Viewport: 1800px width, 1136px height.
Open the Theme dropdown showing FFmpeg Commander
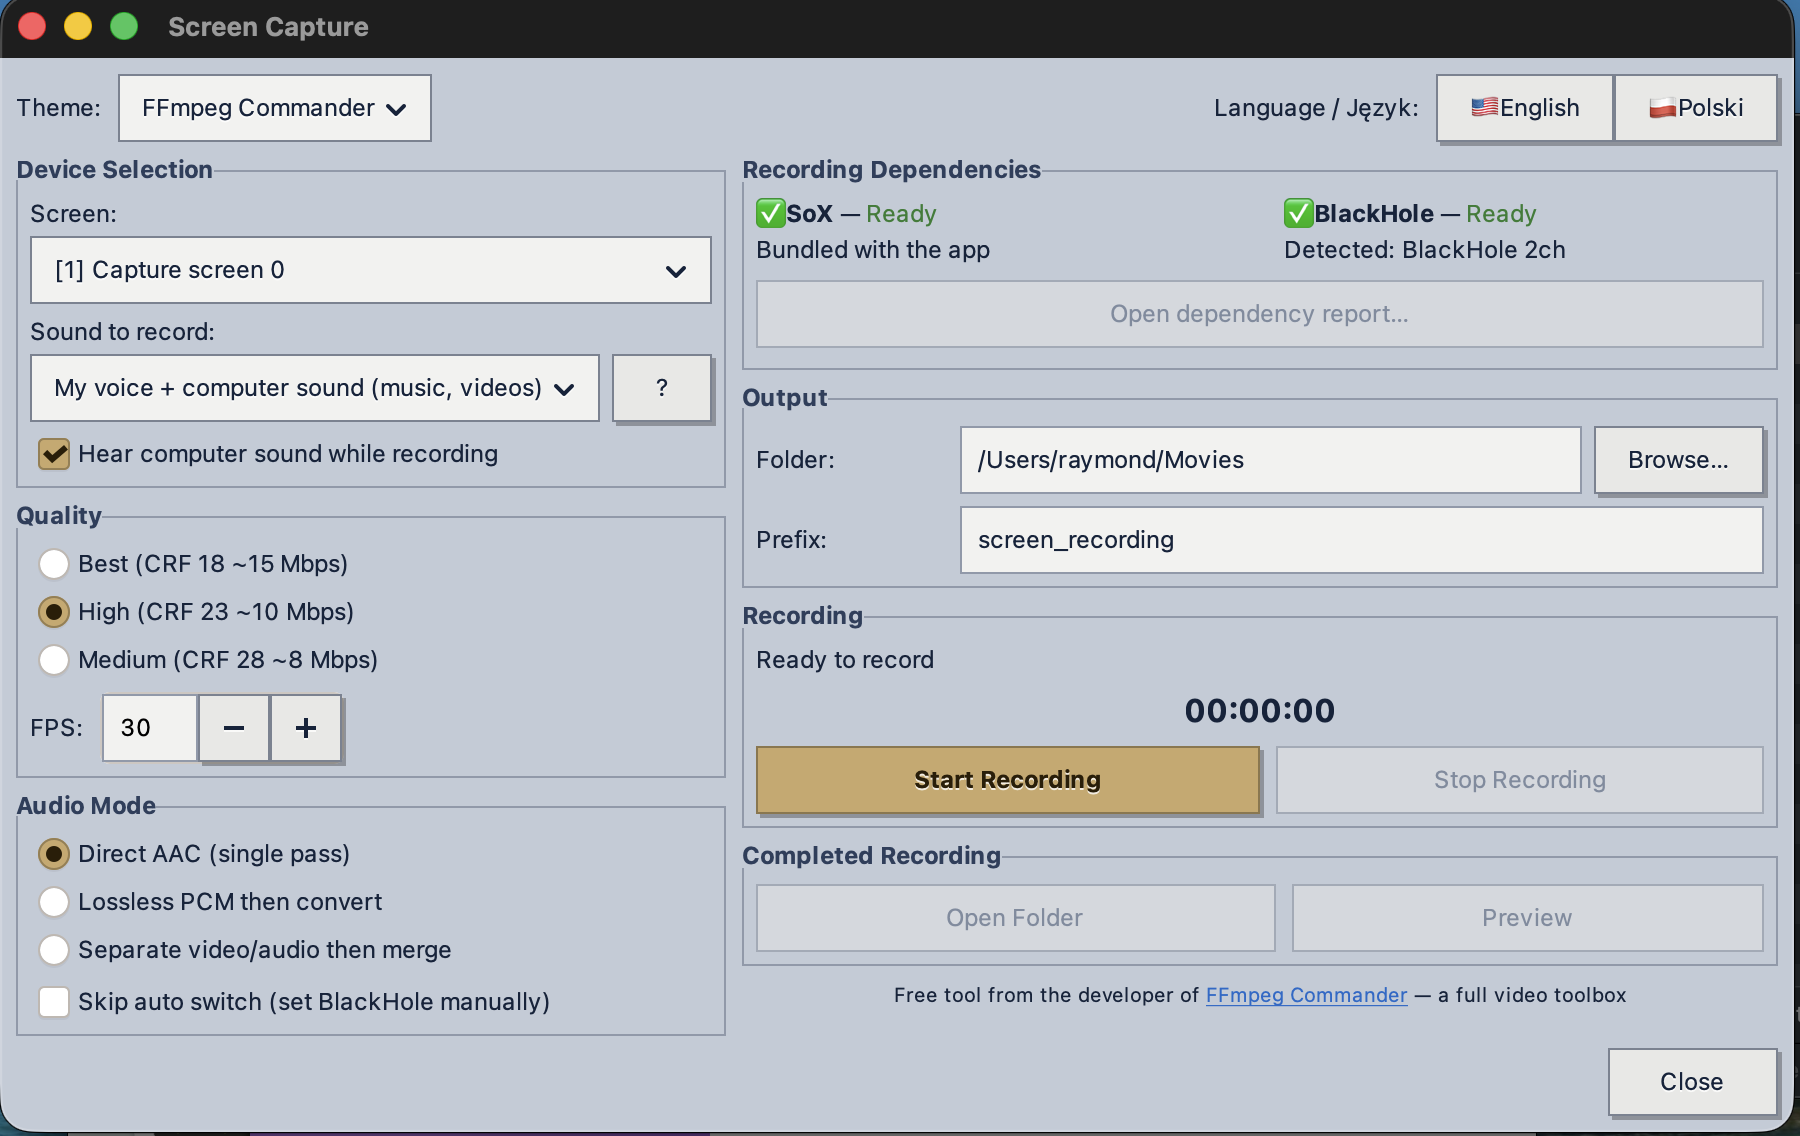tap(274, 108)
